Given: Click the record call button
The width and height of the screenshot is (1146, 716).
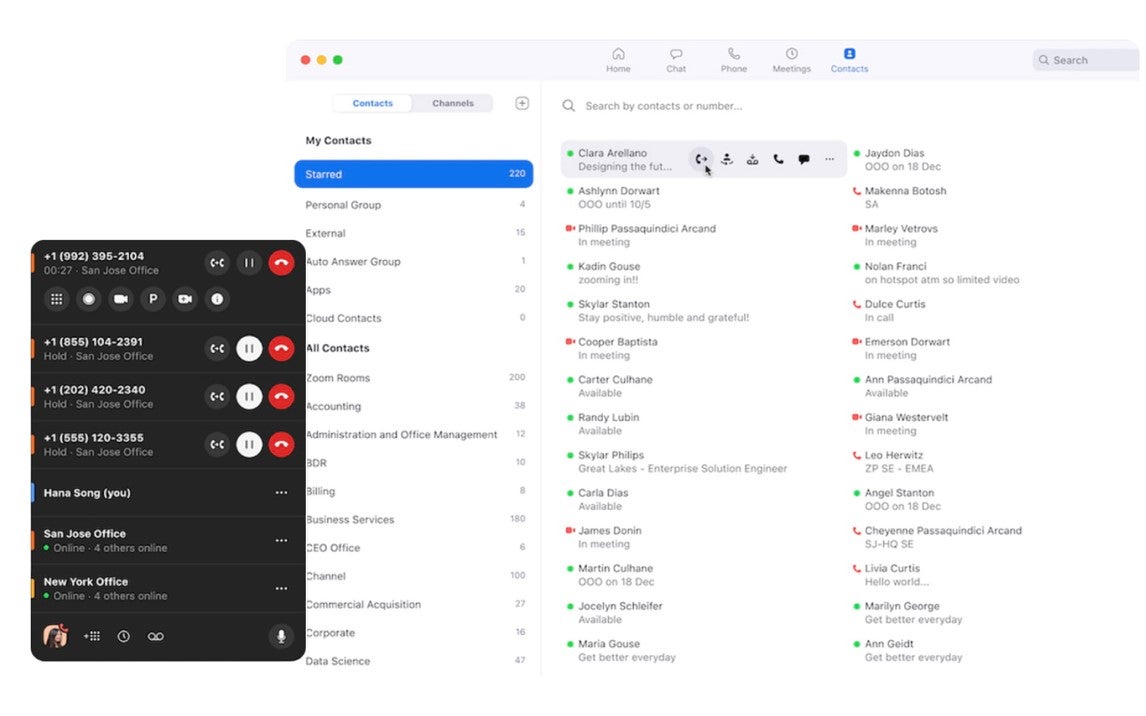Looking at the screenshot, I should (88, 299).
